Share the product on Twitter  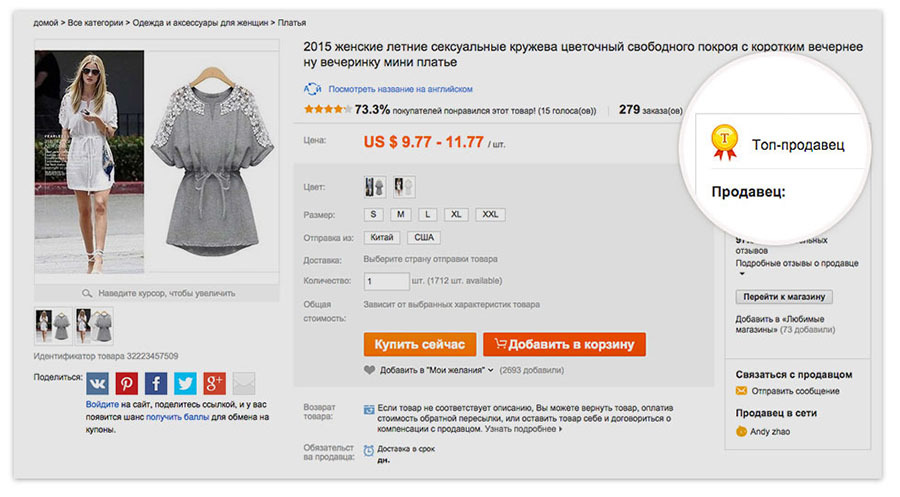tap(185, 384)
